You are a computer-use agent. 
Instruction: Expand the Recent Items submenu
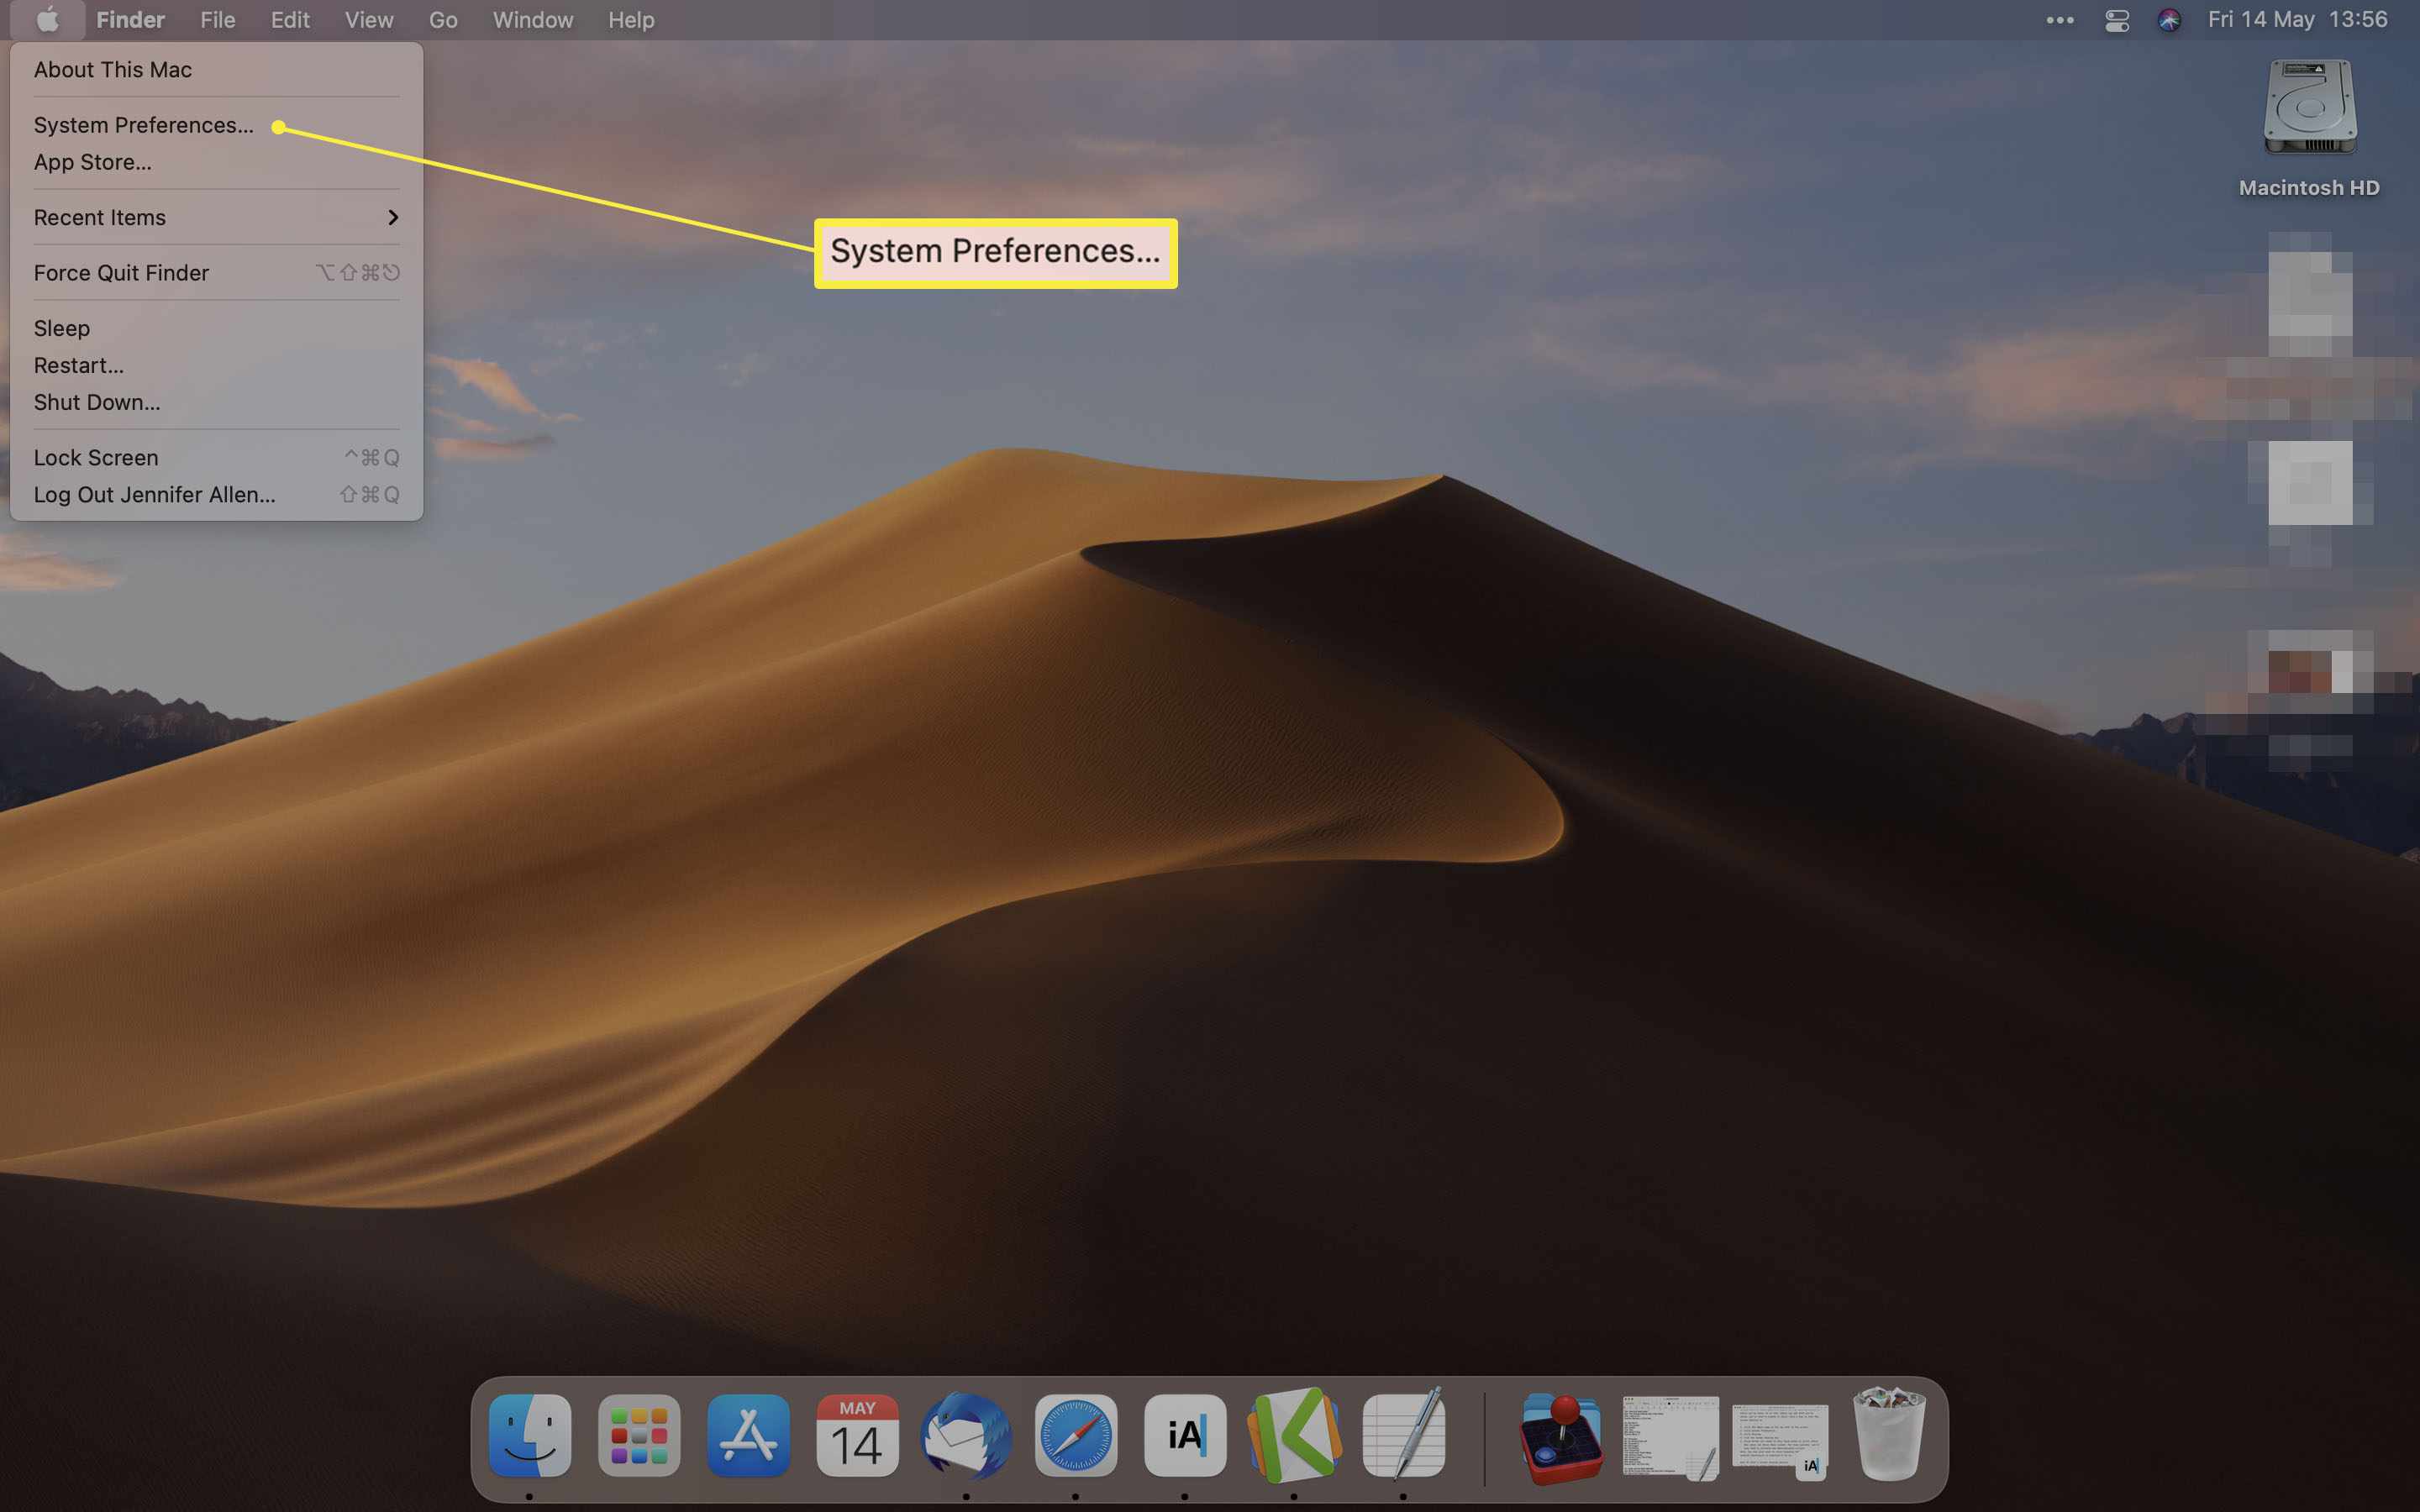pos(216,217)
